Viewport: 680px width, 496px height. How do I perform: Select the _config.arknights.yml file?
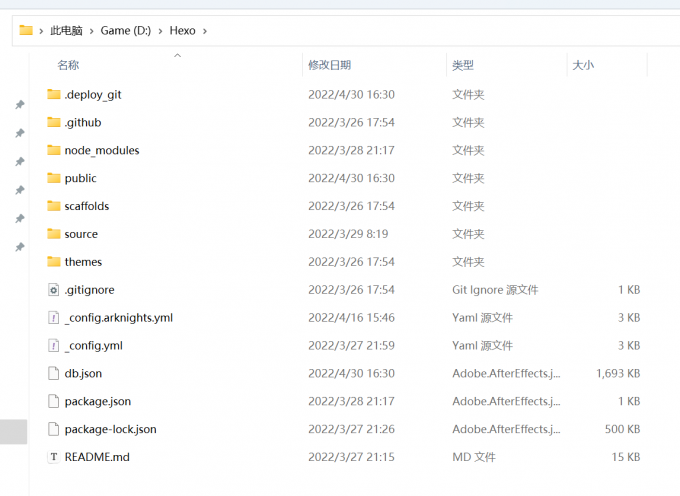[x=118, y=318]
